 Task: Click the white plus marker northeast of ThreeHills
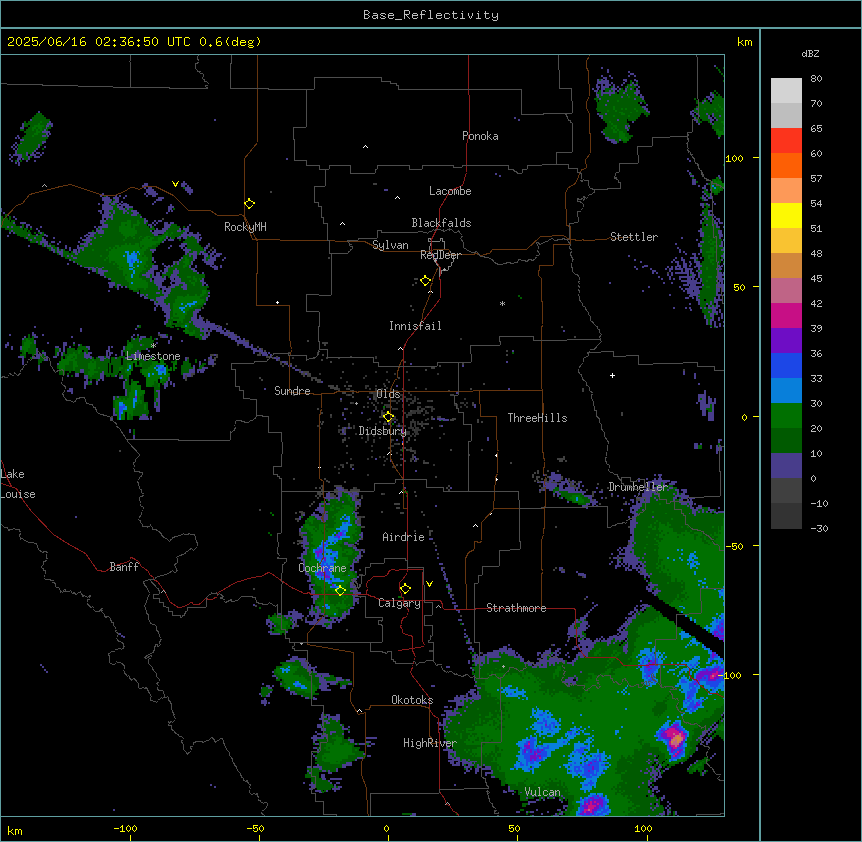click(x=612, y=375)
